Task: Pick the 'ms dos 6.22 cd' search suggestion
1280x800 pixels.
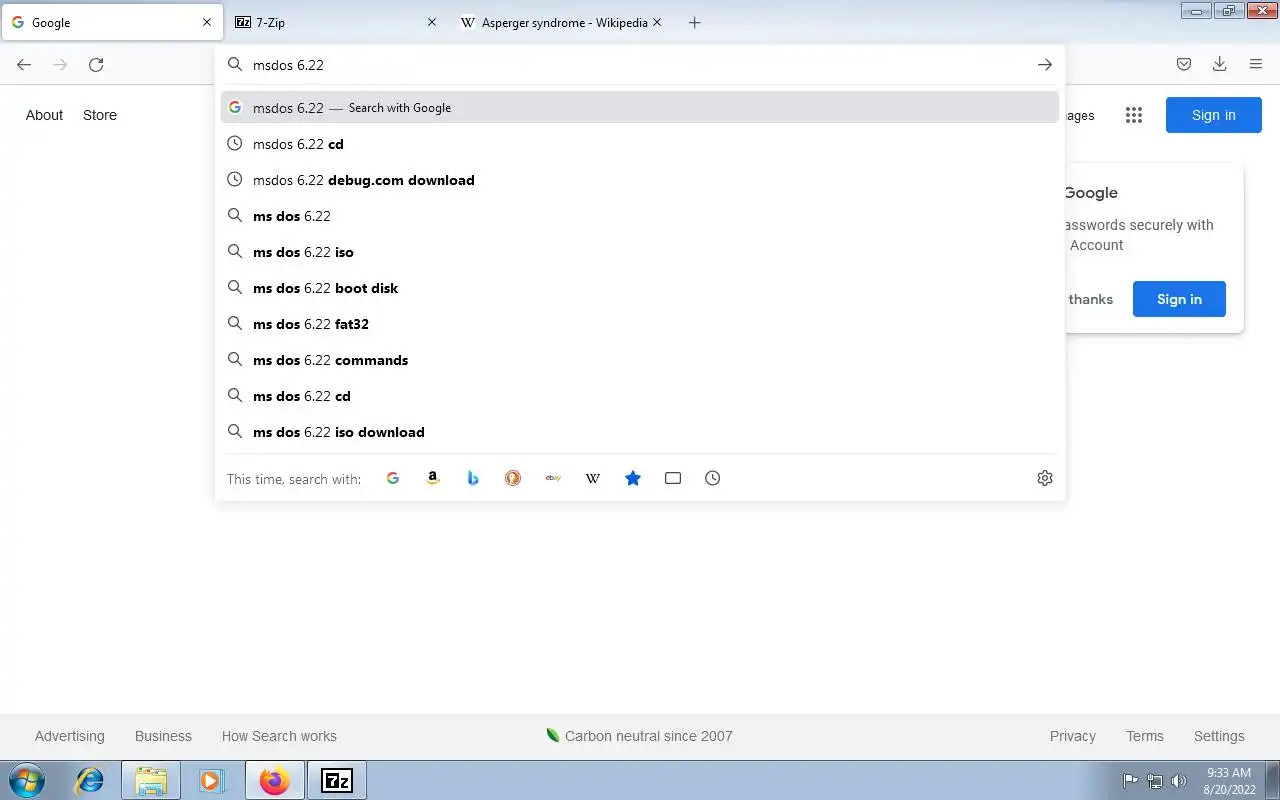Action: [640, 396]
